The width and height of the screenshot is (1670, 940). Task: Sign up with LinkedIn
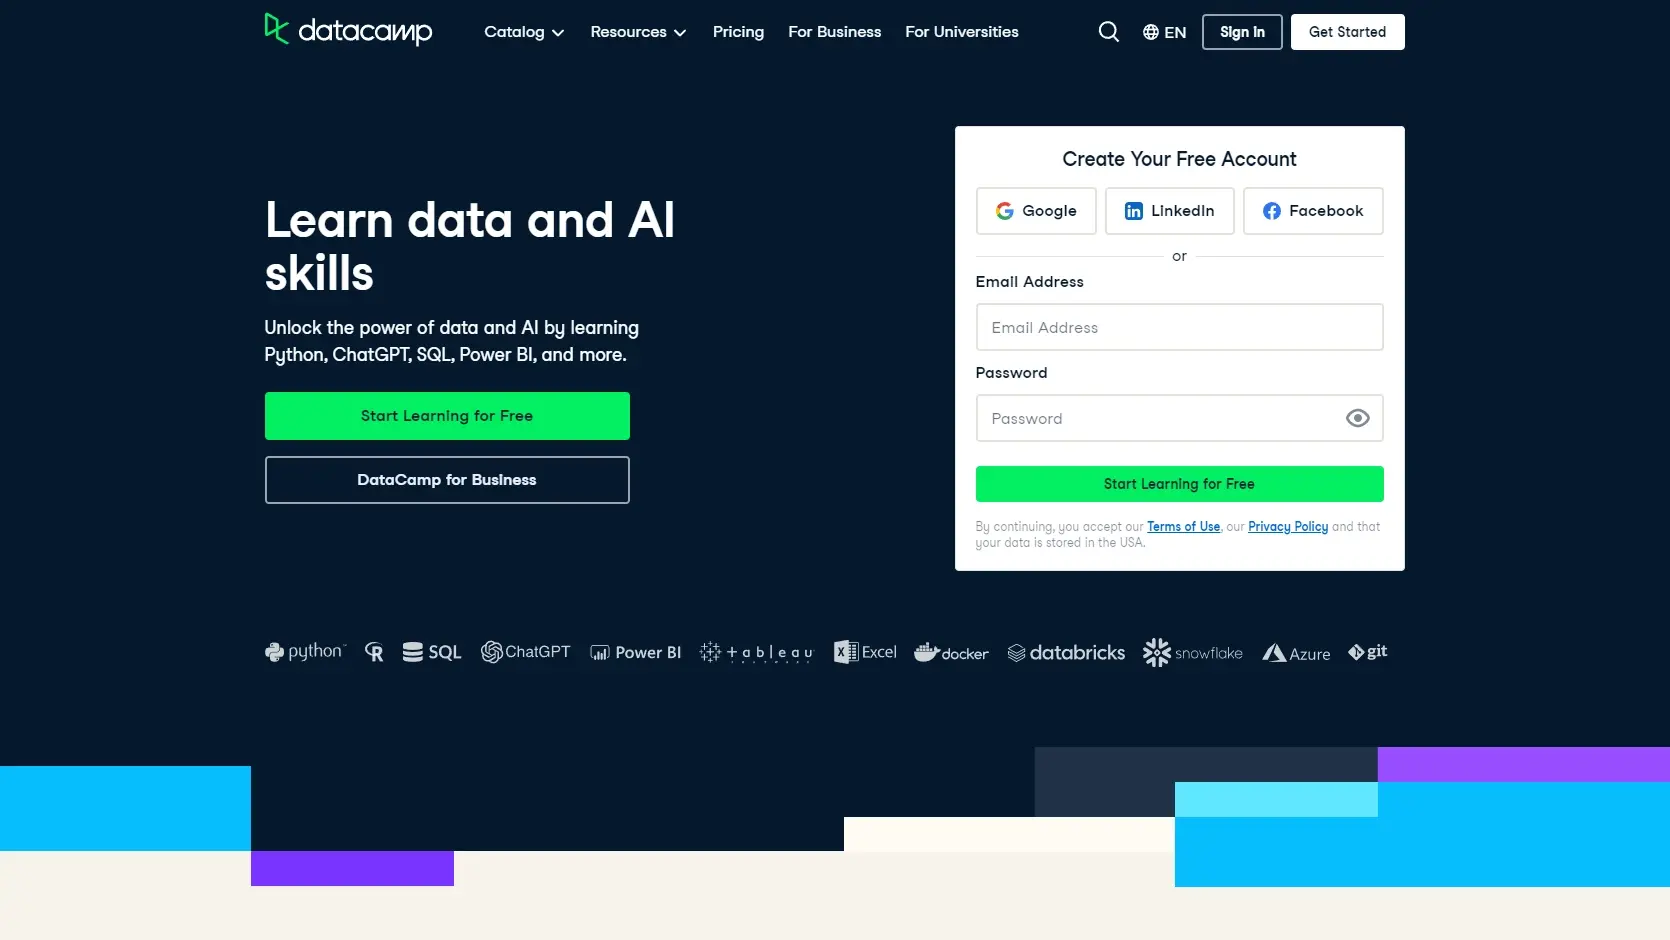(x=1169, y=211)
